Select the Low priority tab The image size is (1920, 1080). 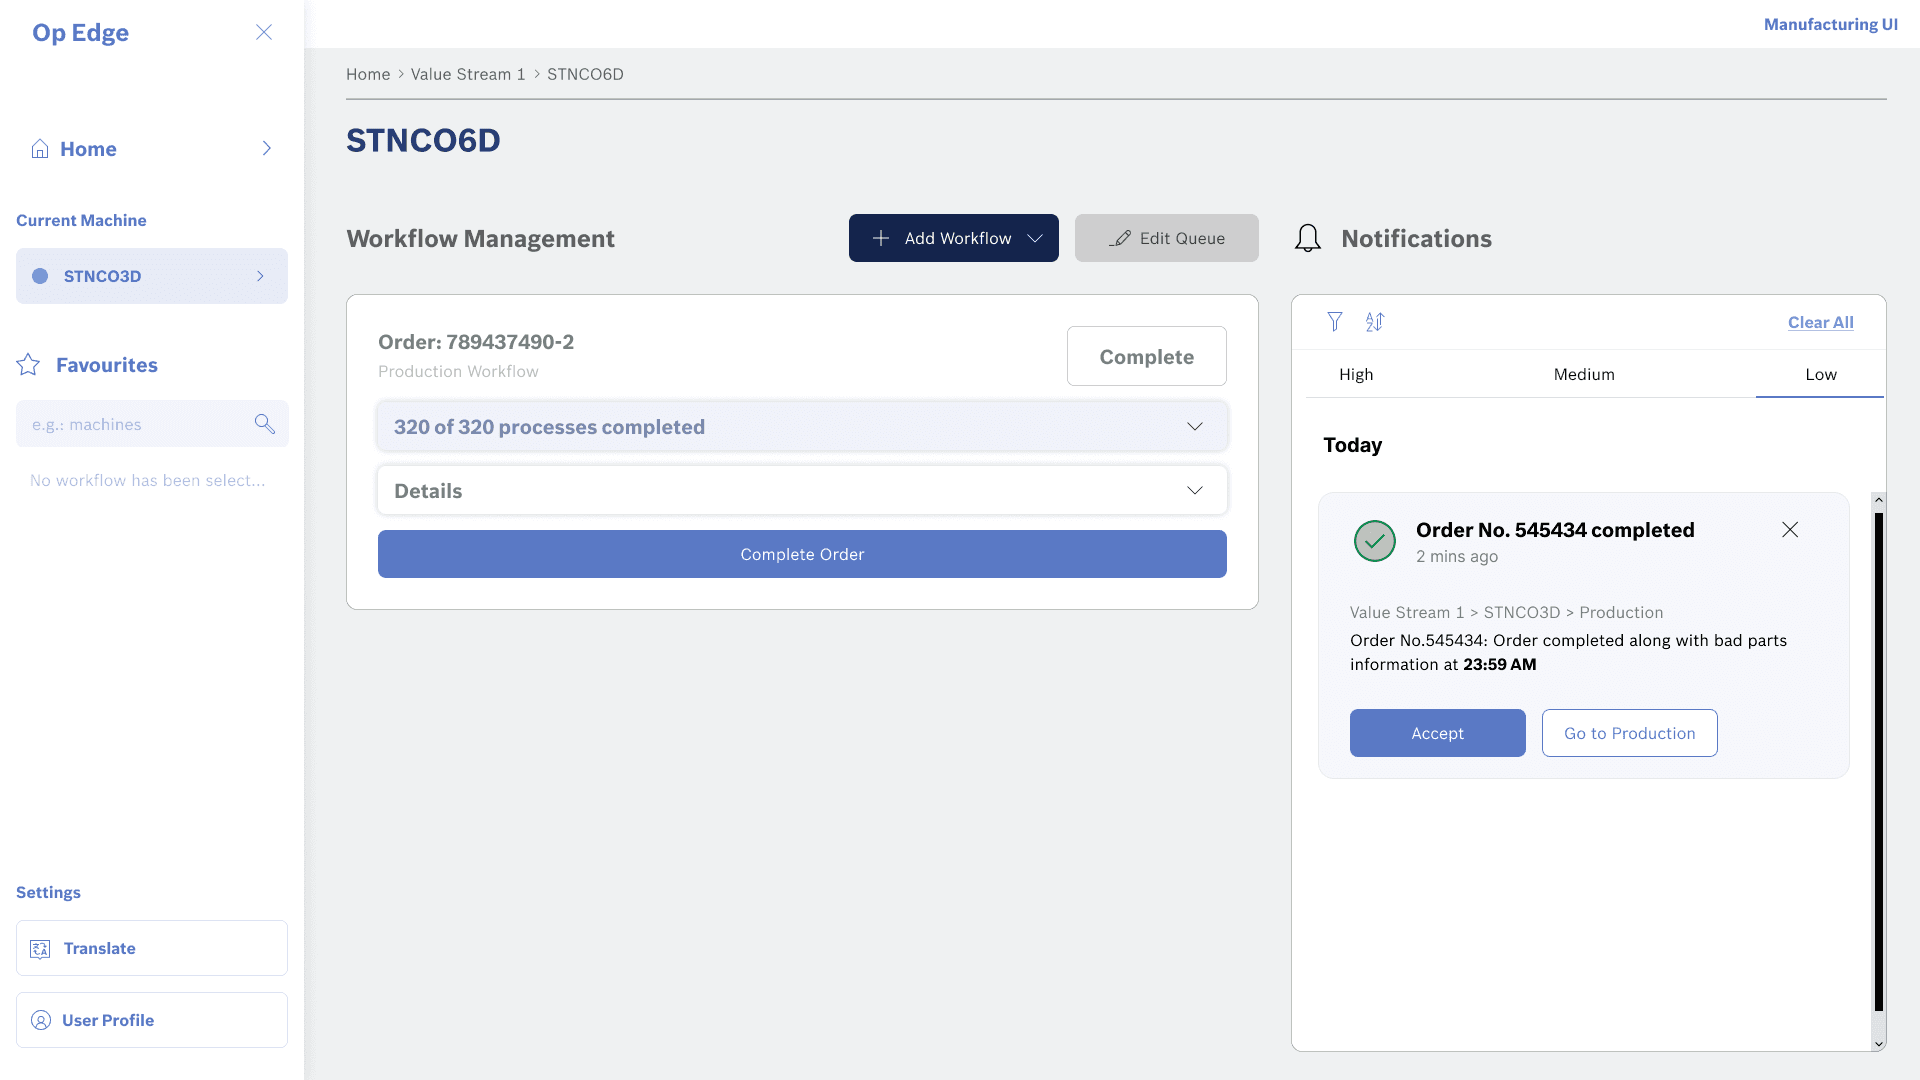click(1820, 374)
